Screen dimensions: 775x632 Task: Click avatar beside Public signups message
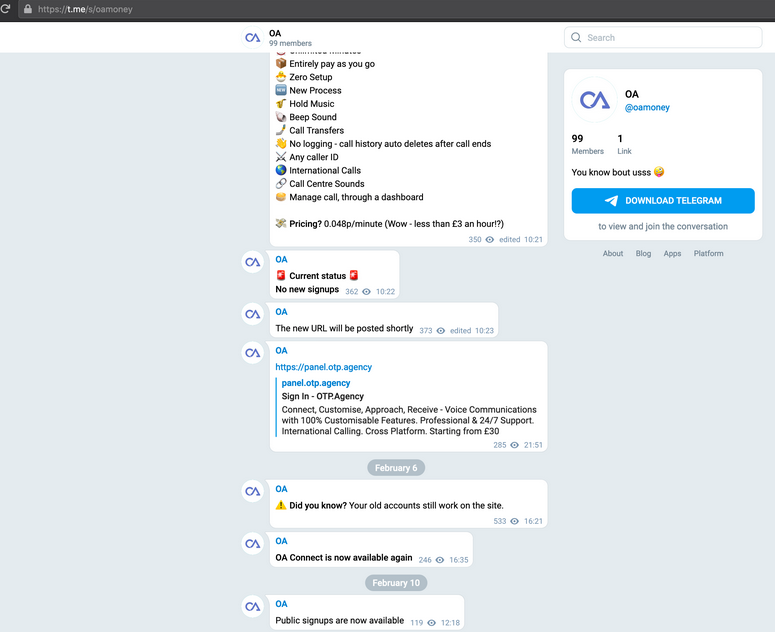tap(253, 606)
